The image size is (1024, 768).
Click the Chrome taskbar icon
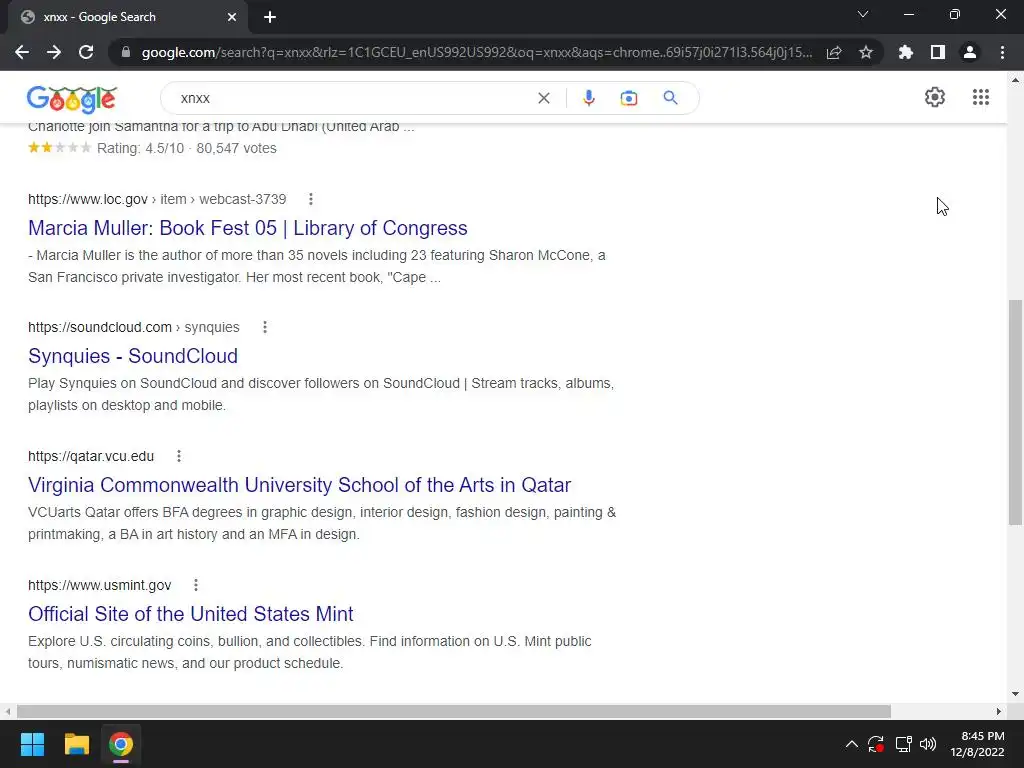pos(121,744)
